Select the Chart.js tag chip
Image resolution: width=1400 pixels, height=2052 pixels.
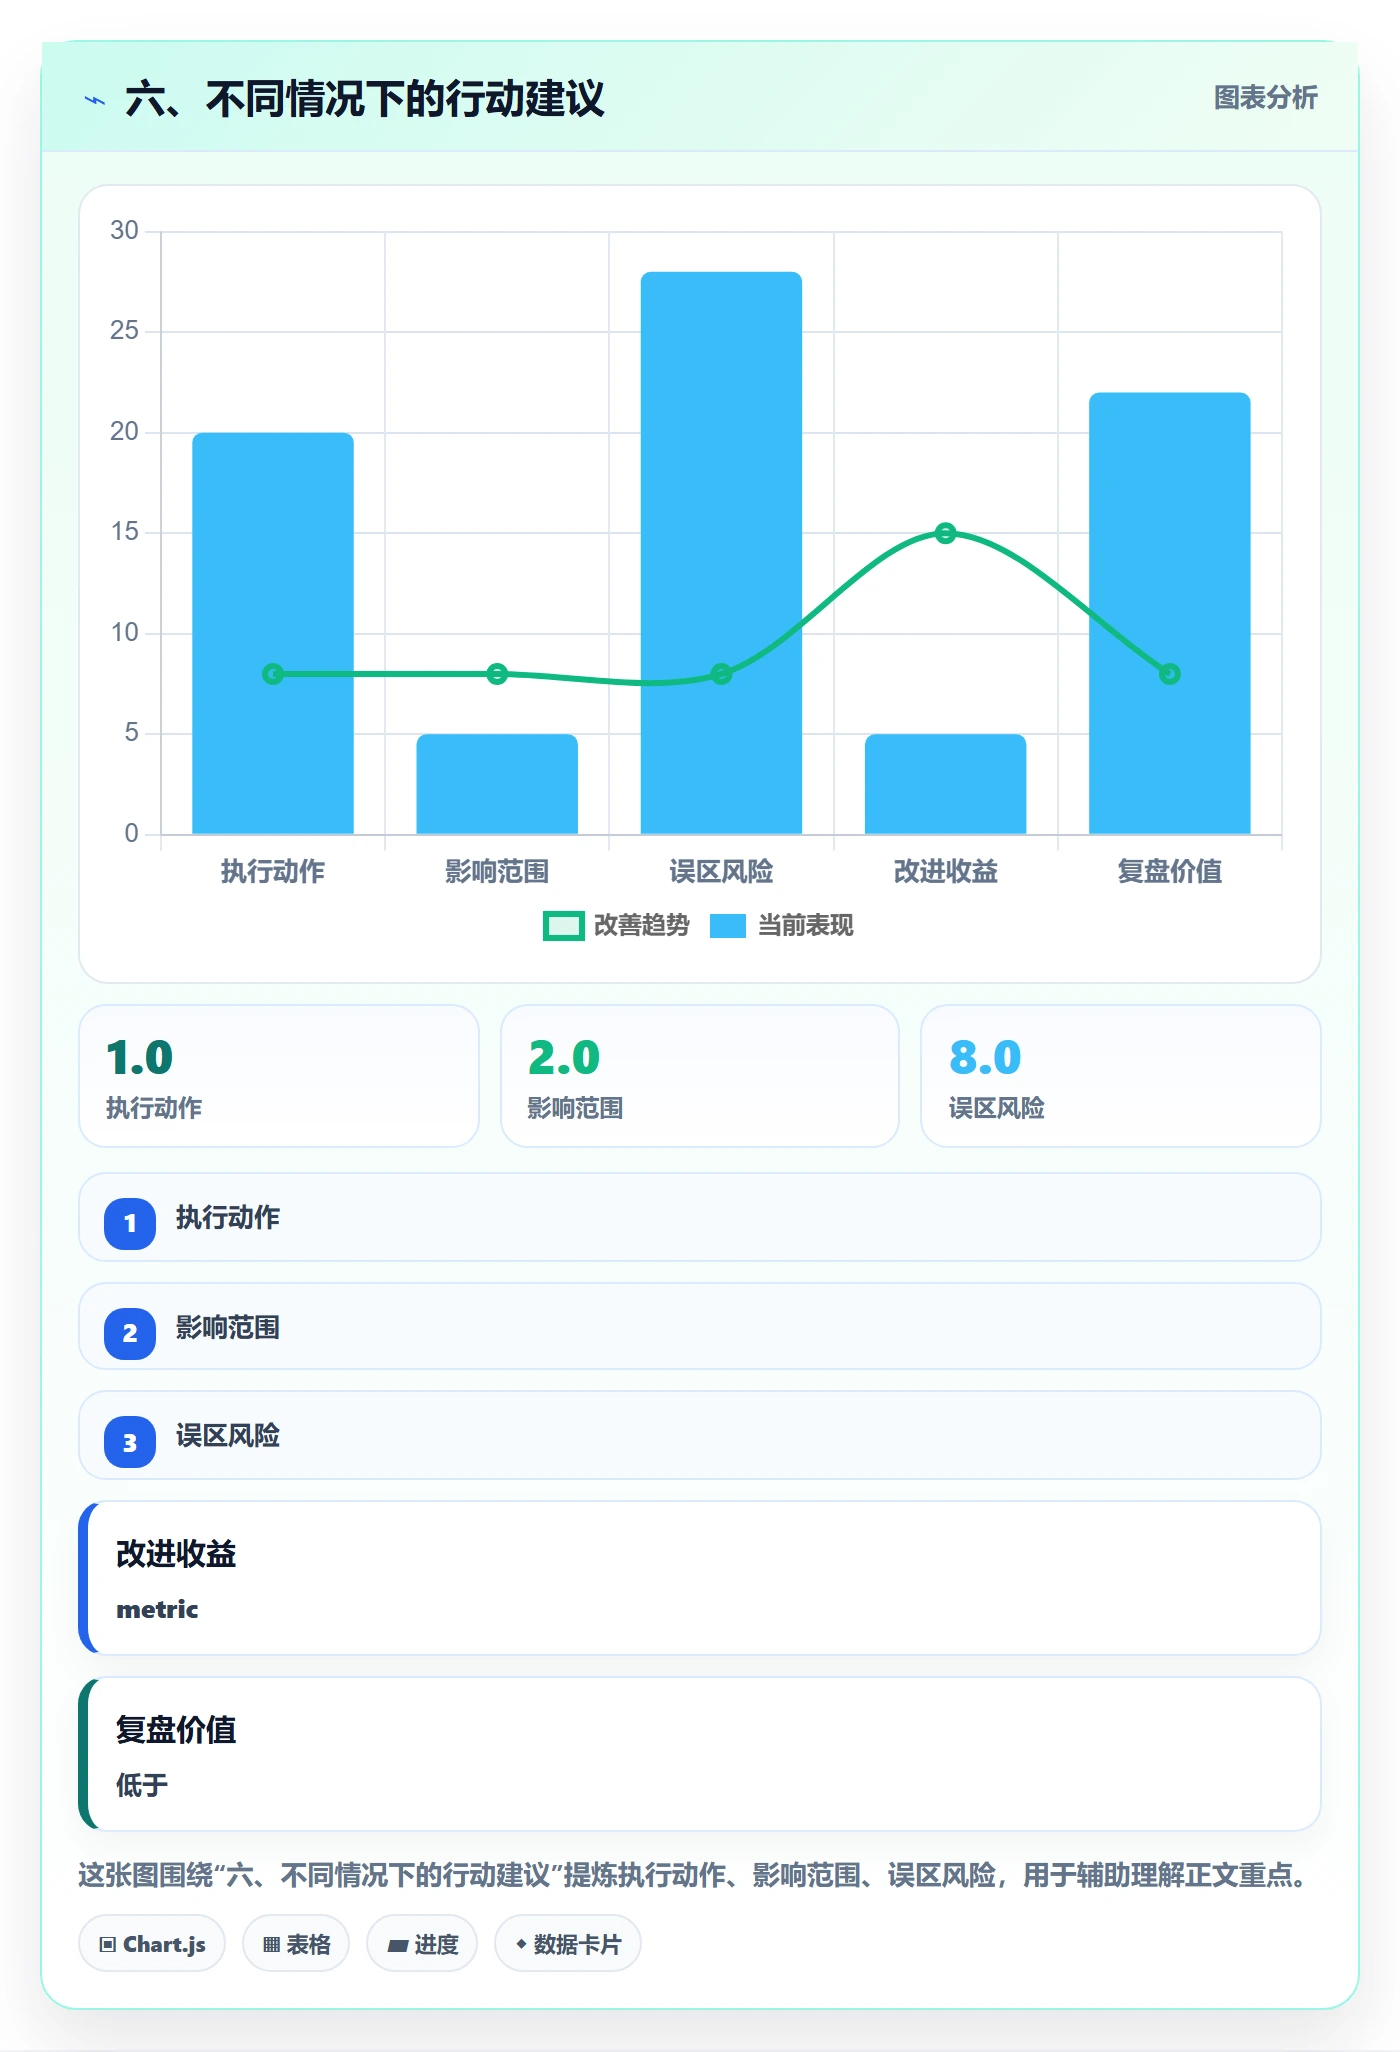click(152, 1944)
